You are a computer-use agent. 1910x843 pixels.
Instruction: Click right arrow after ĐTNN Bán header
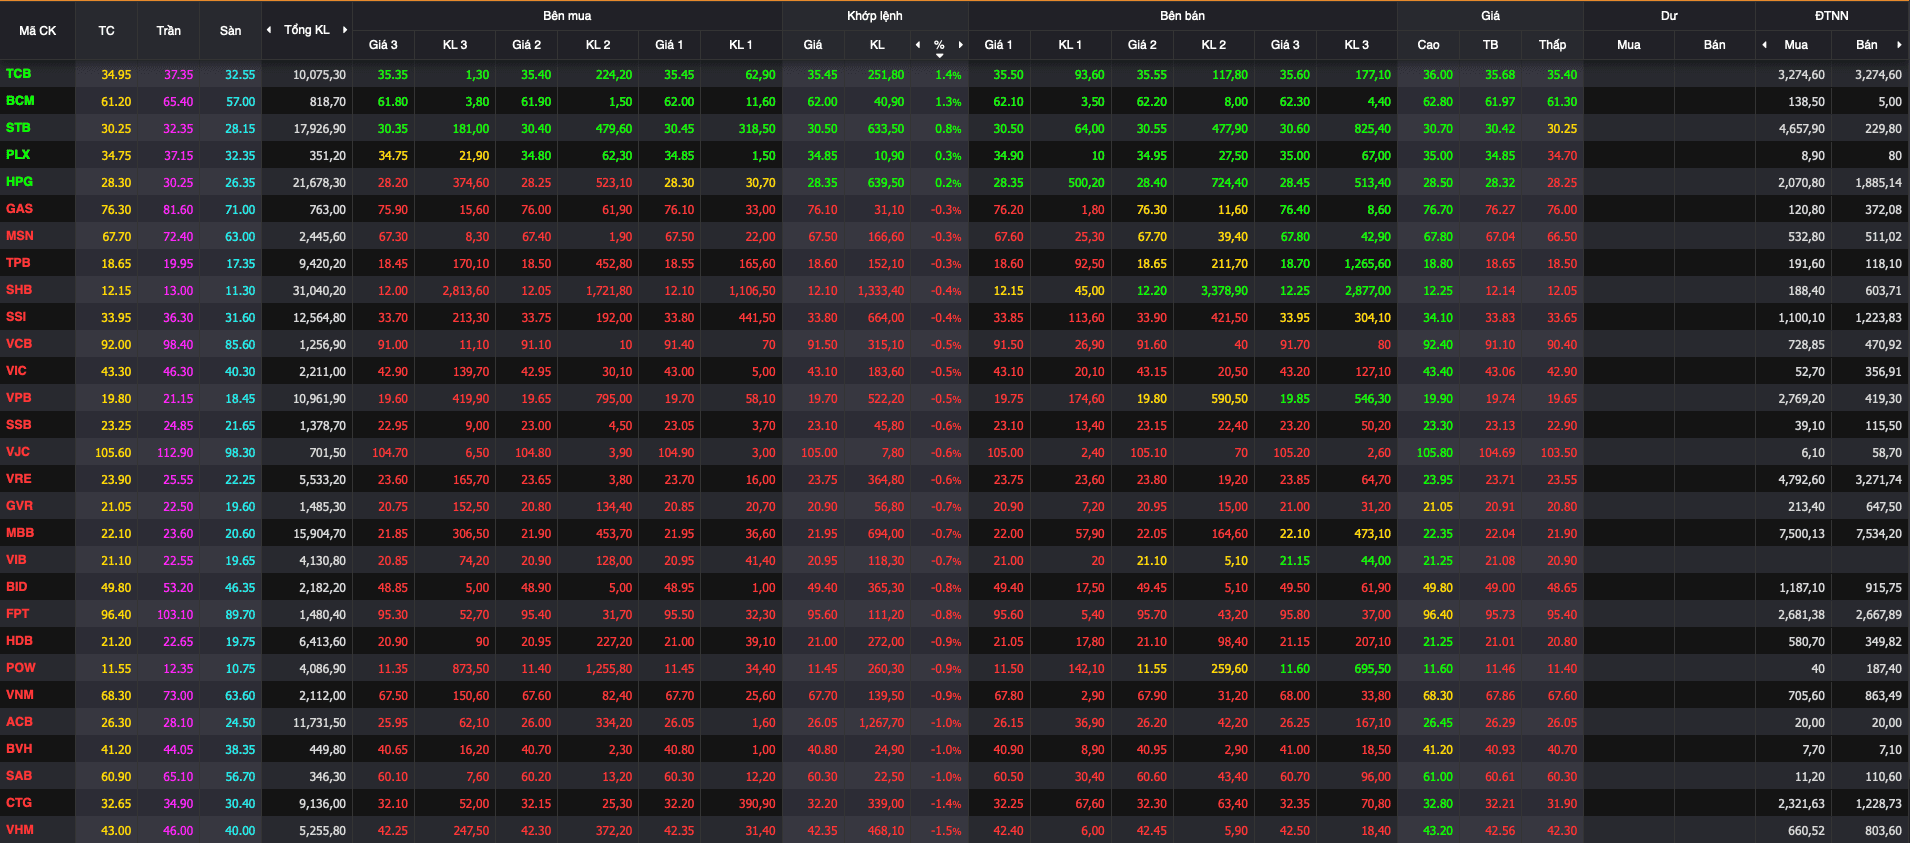pyautogui.click(x=1899, y=45)
